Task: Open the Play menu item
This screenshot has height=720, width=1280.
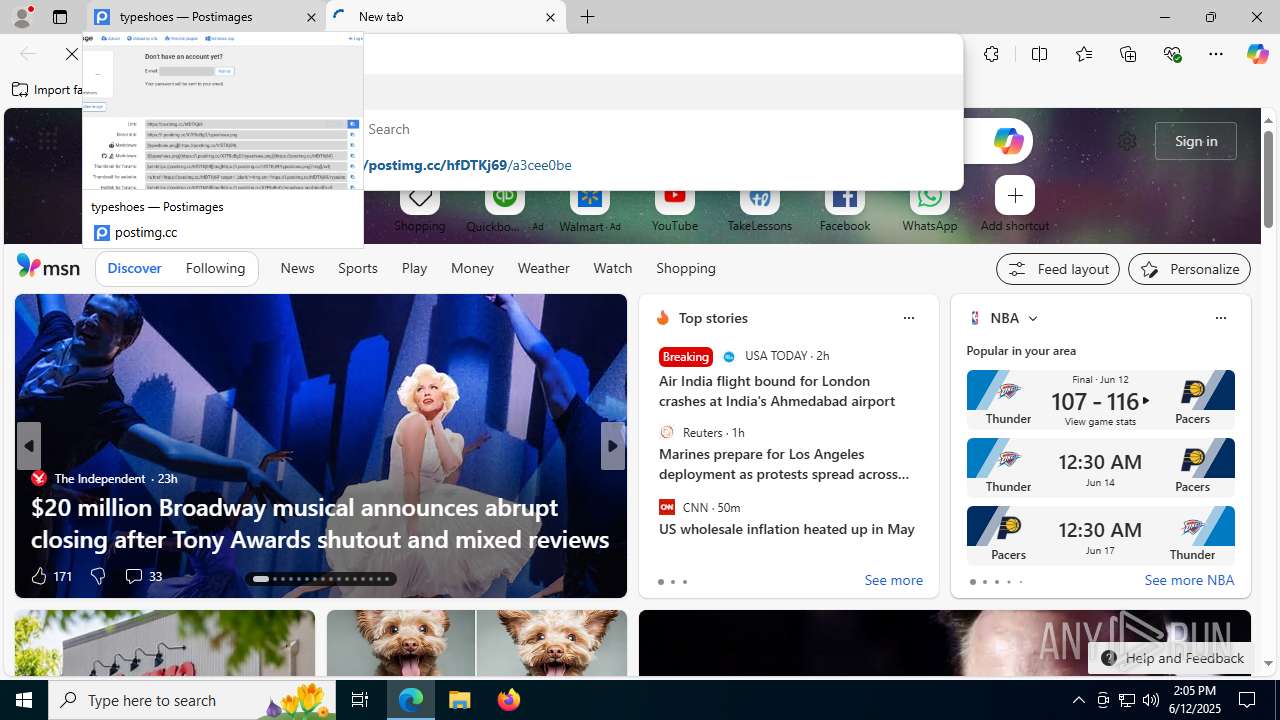Action: (414, 268)
